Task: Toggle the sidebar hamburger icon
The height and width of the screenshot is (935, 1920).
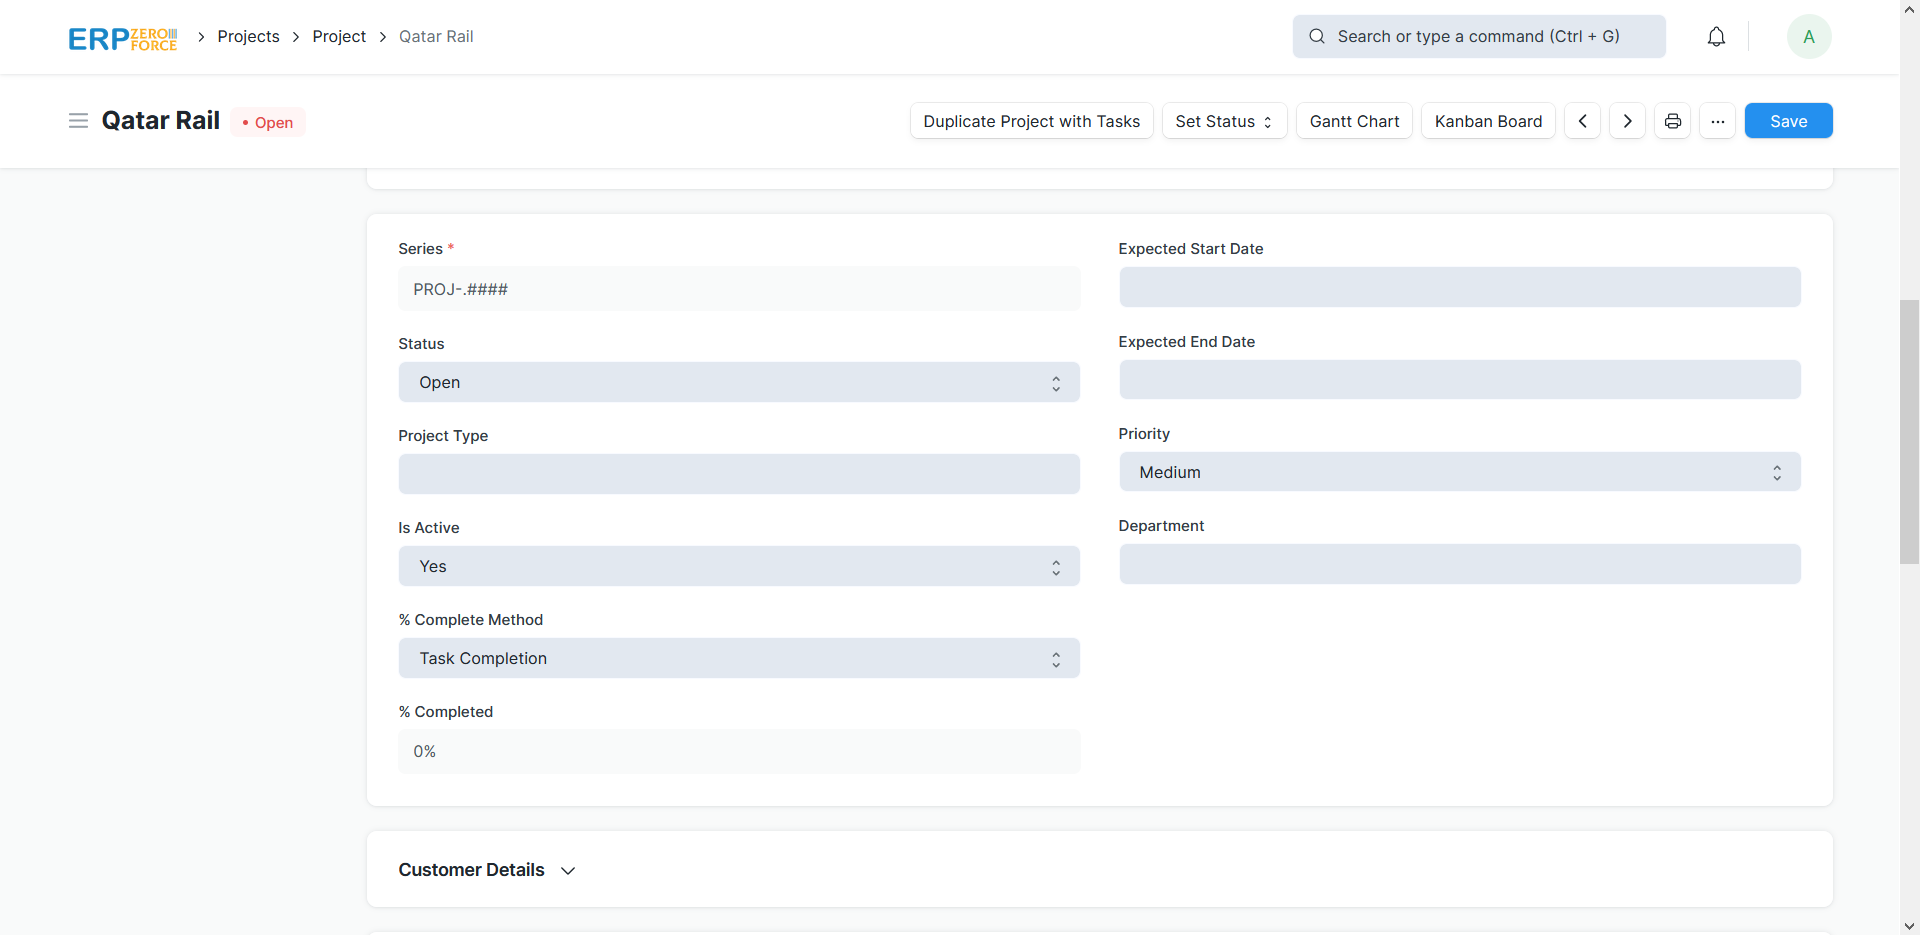Action: (x=78, y=121)
